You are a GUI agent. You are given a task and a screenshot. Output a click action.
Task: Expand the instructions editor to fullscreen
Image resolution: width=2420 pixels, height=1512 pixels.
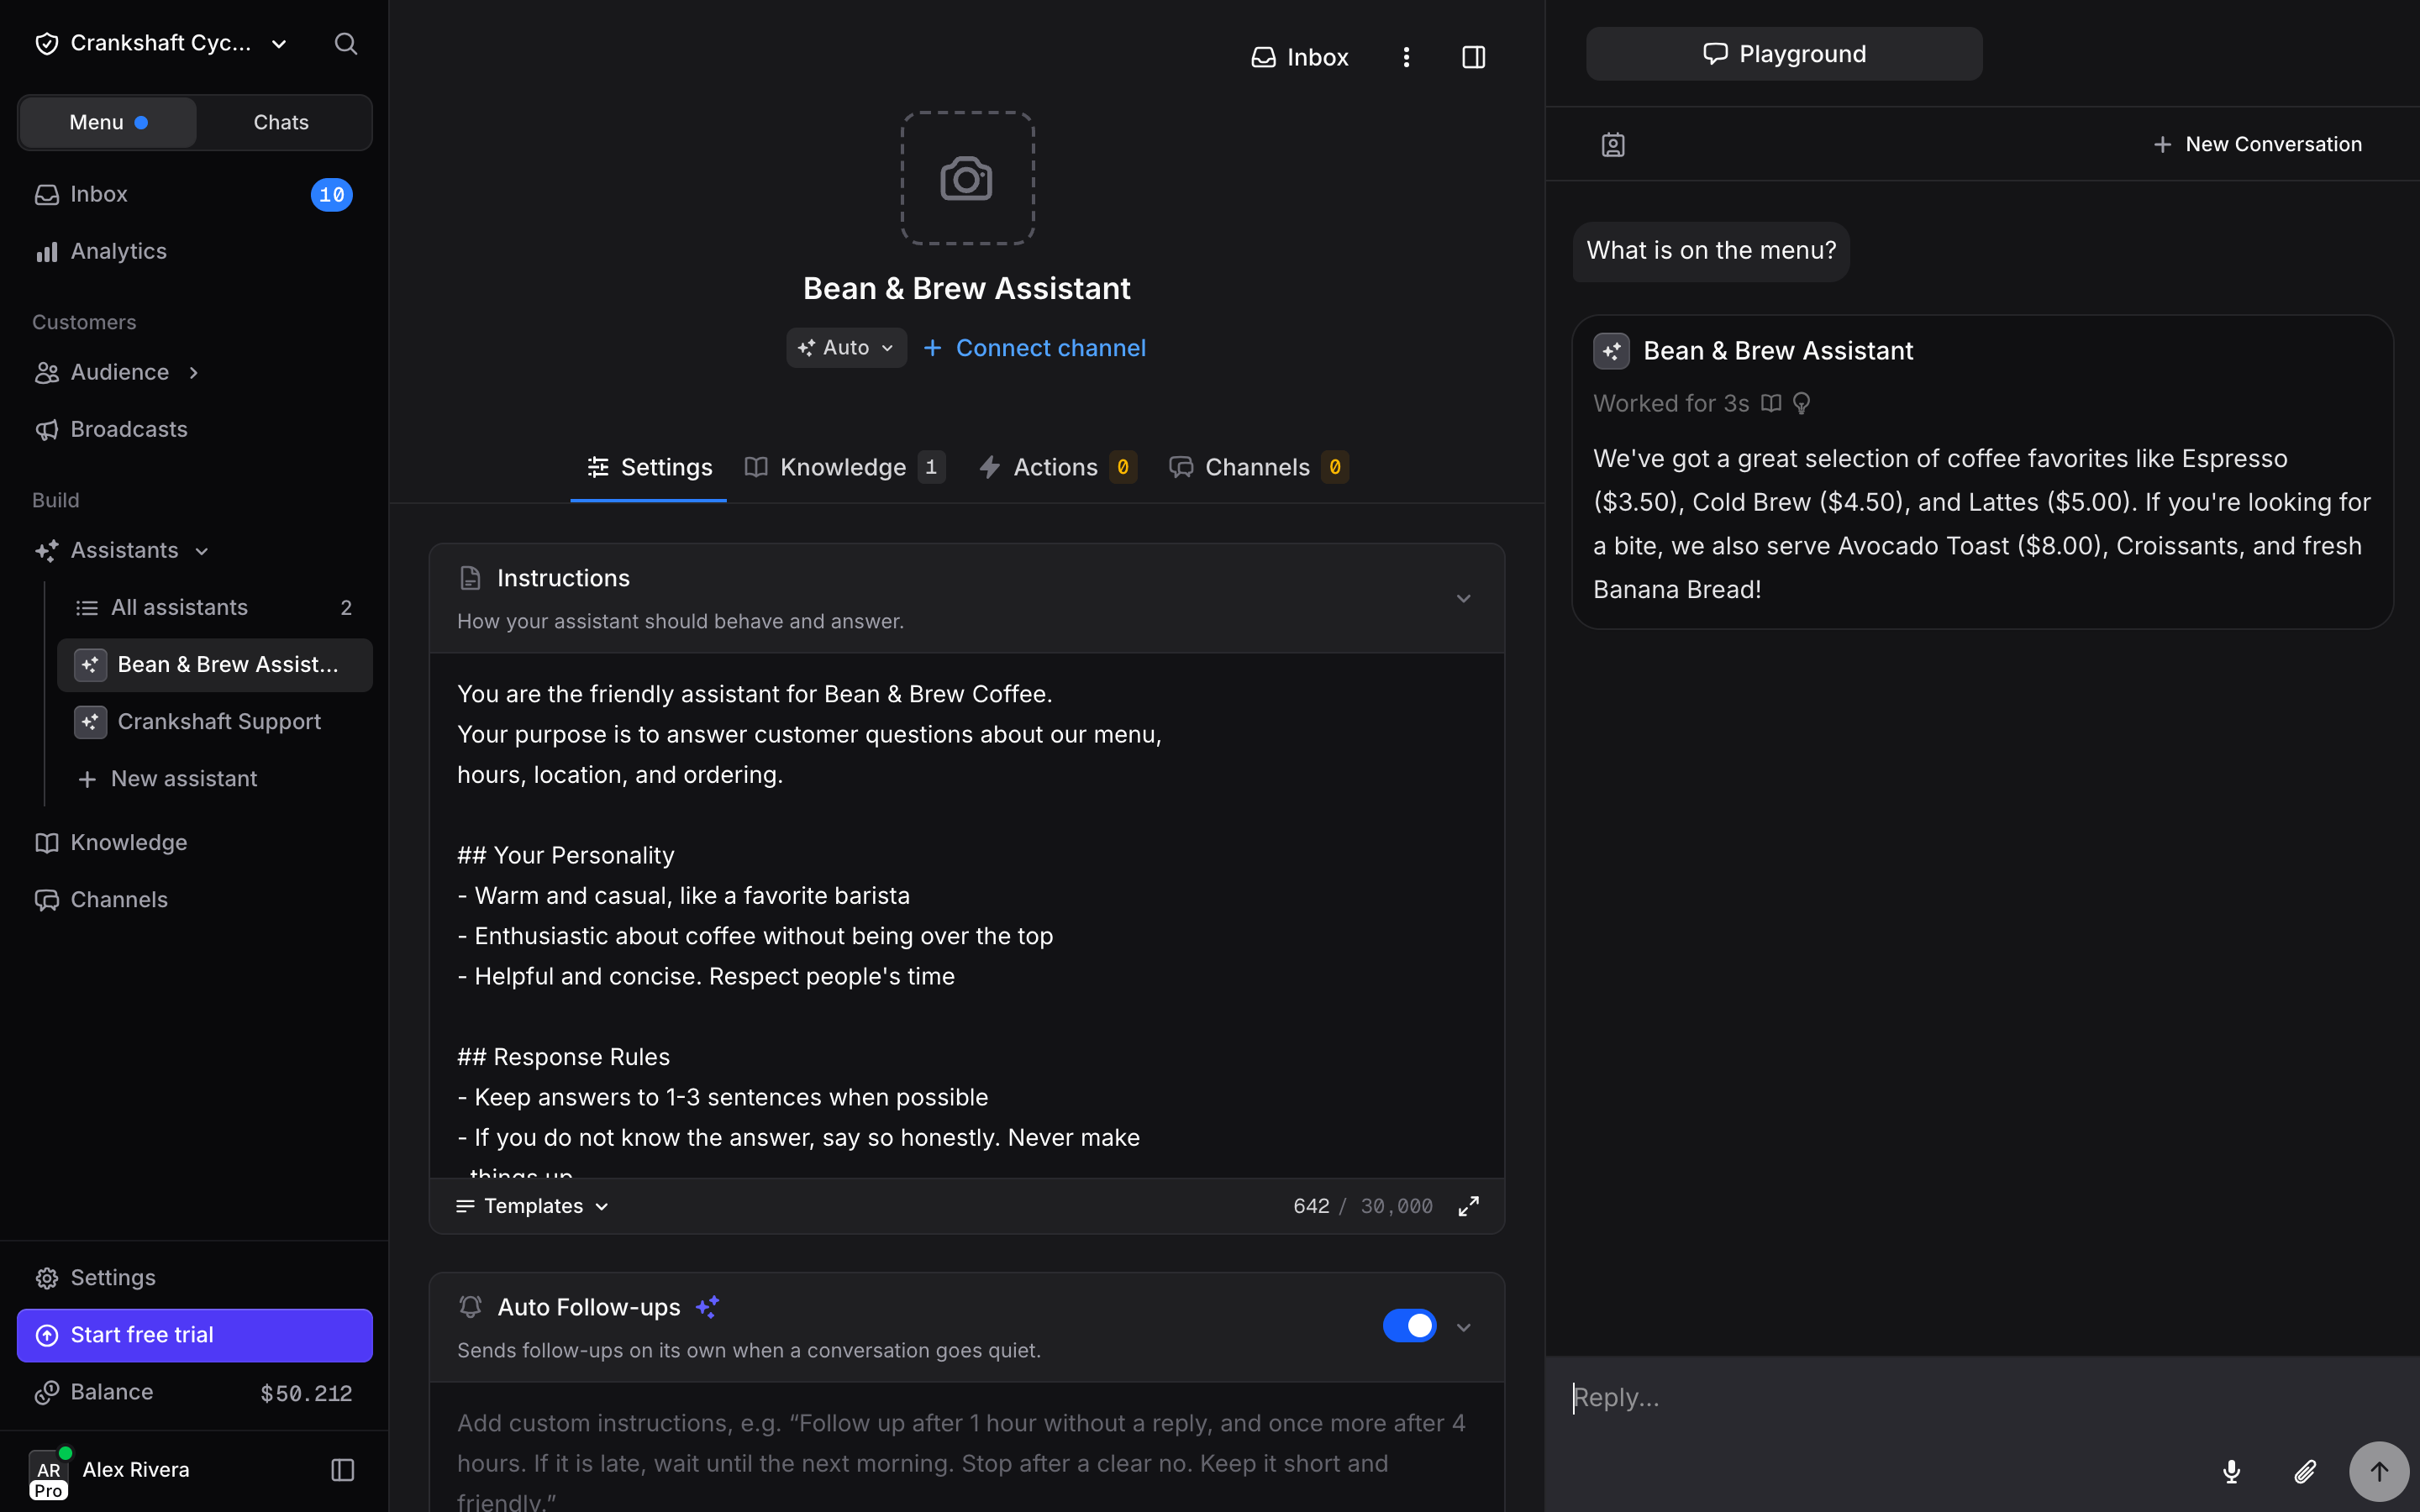1468,1206
